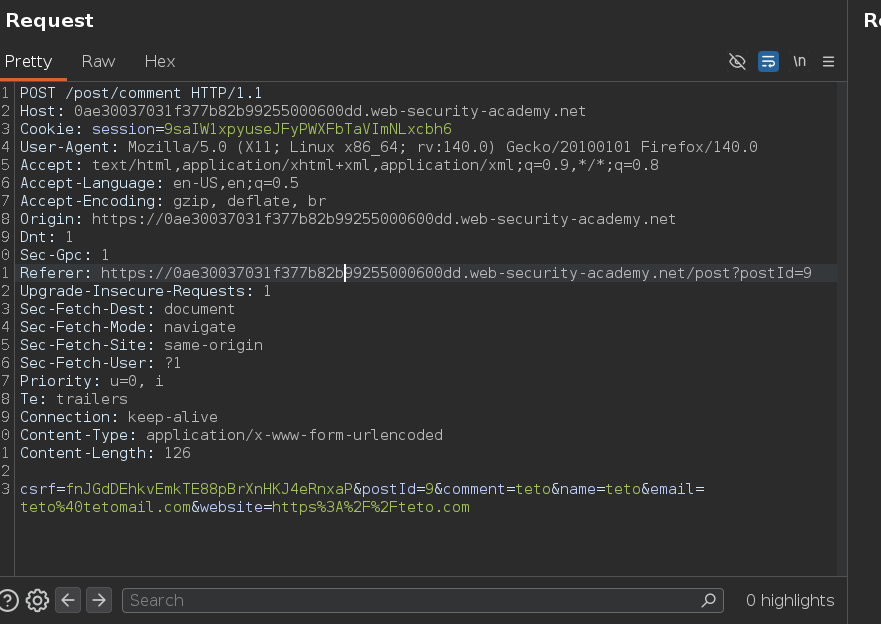Click the Te: trailers header
Viewport: 881px width, 624px height.
click(x=74, y=398)
